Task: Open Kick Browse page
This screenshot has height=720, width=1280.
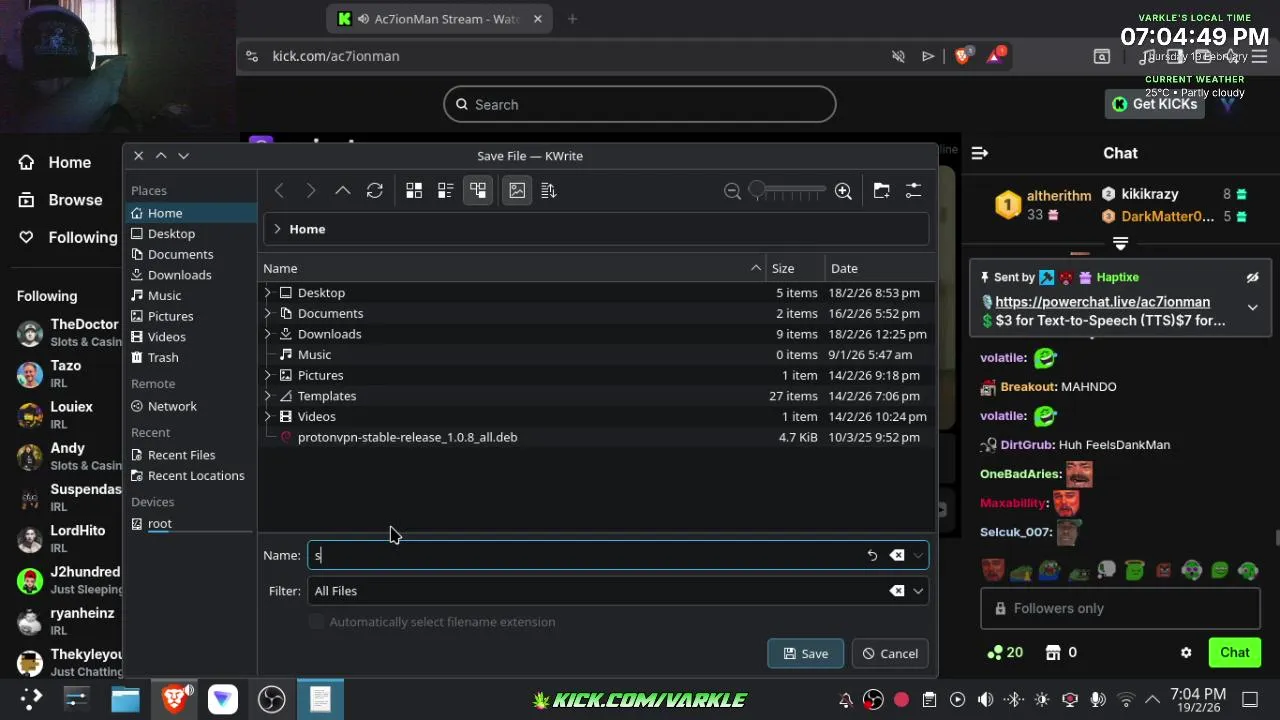Action: [x=62, y=200]
